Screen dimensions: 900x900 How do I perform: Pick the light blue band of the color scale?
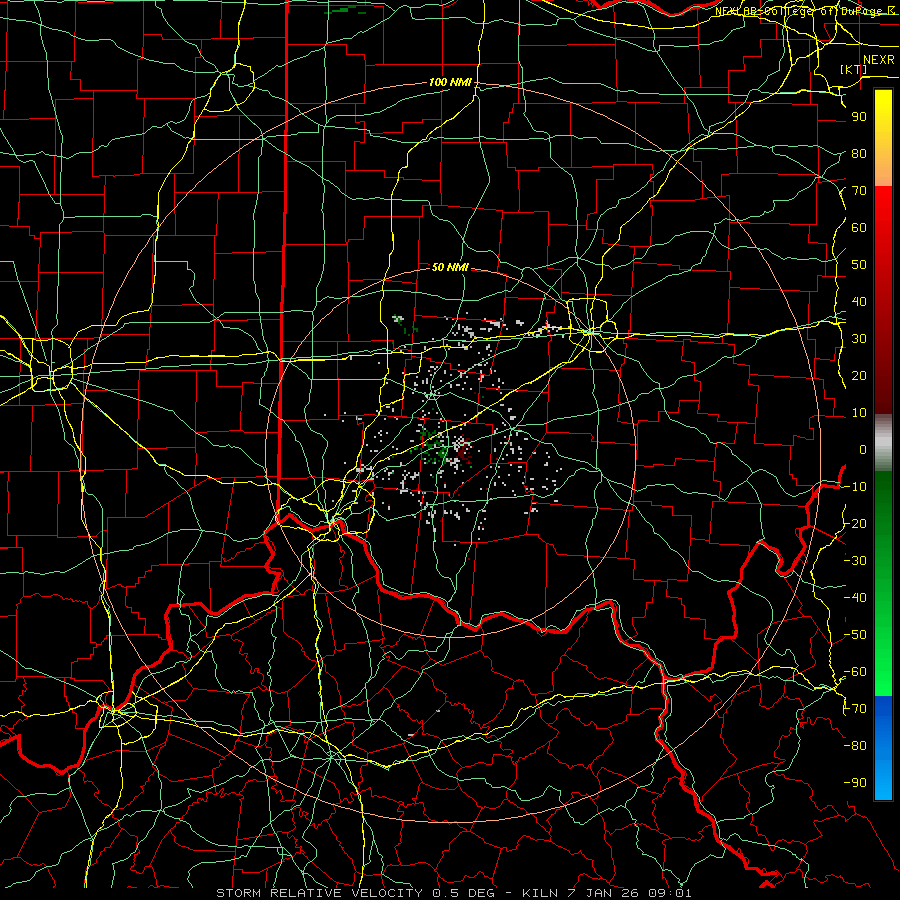tap(883, 772)
